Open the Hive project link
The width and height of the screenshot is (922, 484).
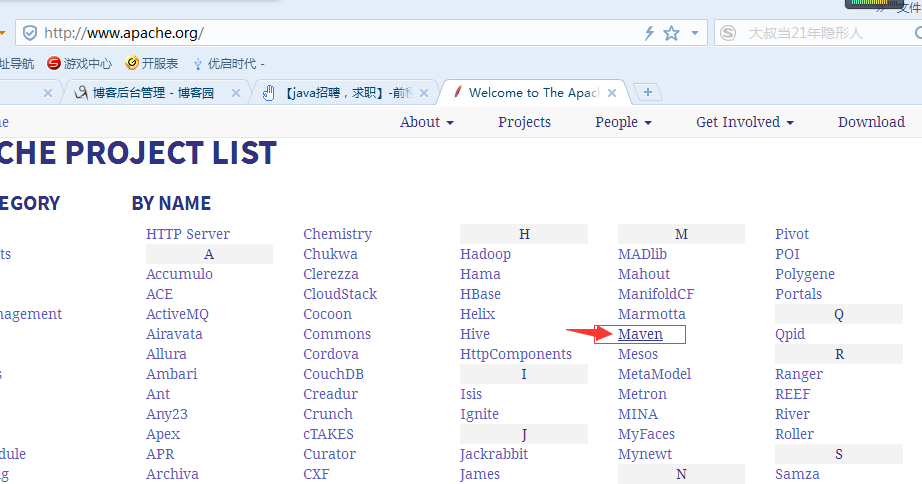point(475,334)
